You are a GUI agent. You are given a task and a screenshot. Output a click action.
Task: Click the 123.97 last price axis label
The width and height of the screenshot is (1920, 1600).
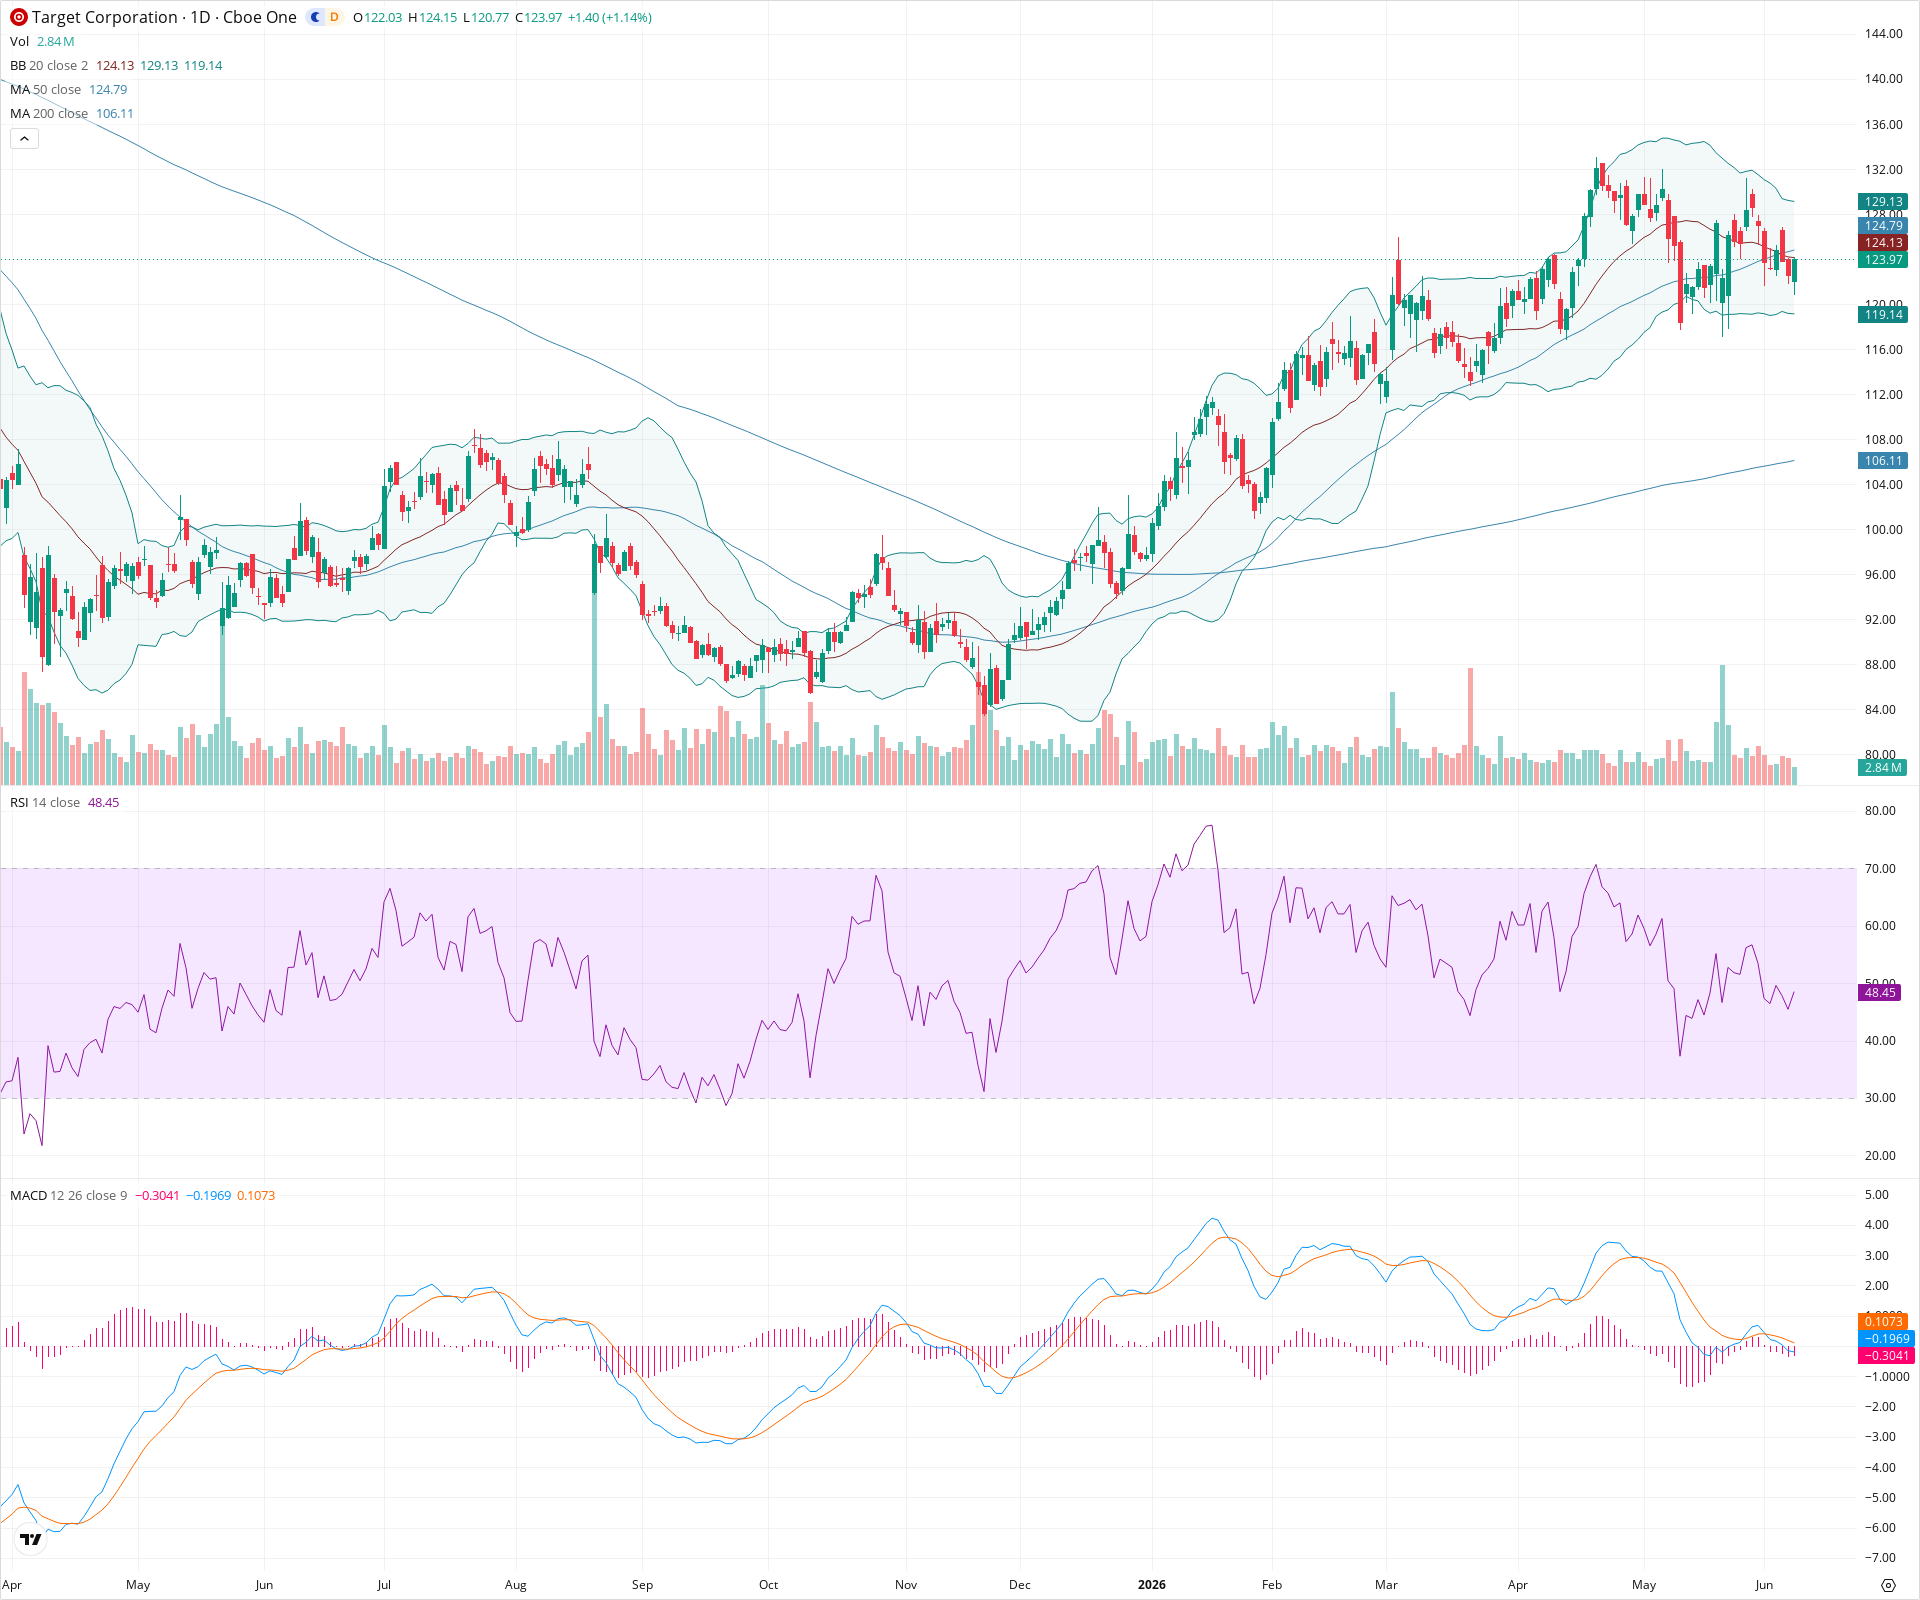click(1883, 260)
